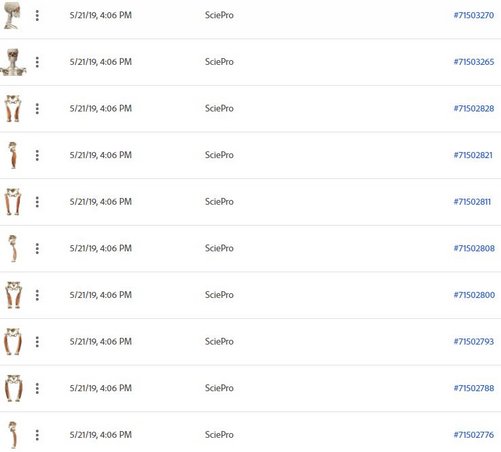The width and height of the screenshot is (501, 452).
Task: Open the three-dot menu for item #71503265
Action: point(37,62)
